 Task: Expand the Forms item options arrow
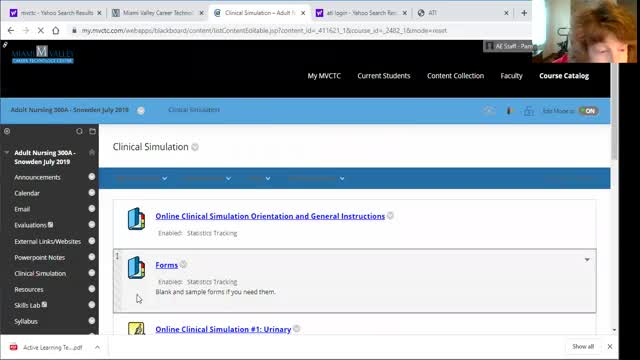(587, 260)
